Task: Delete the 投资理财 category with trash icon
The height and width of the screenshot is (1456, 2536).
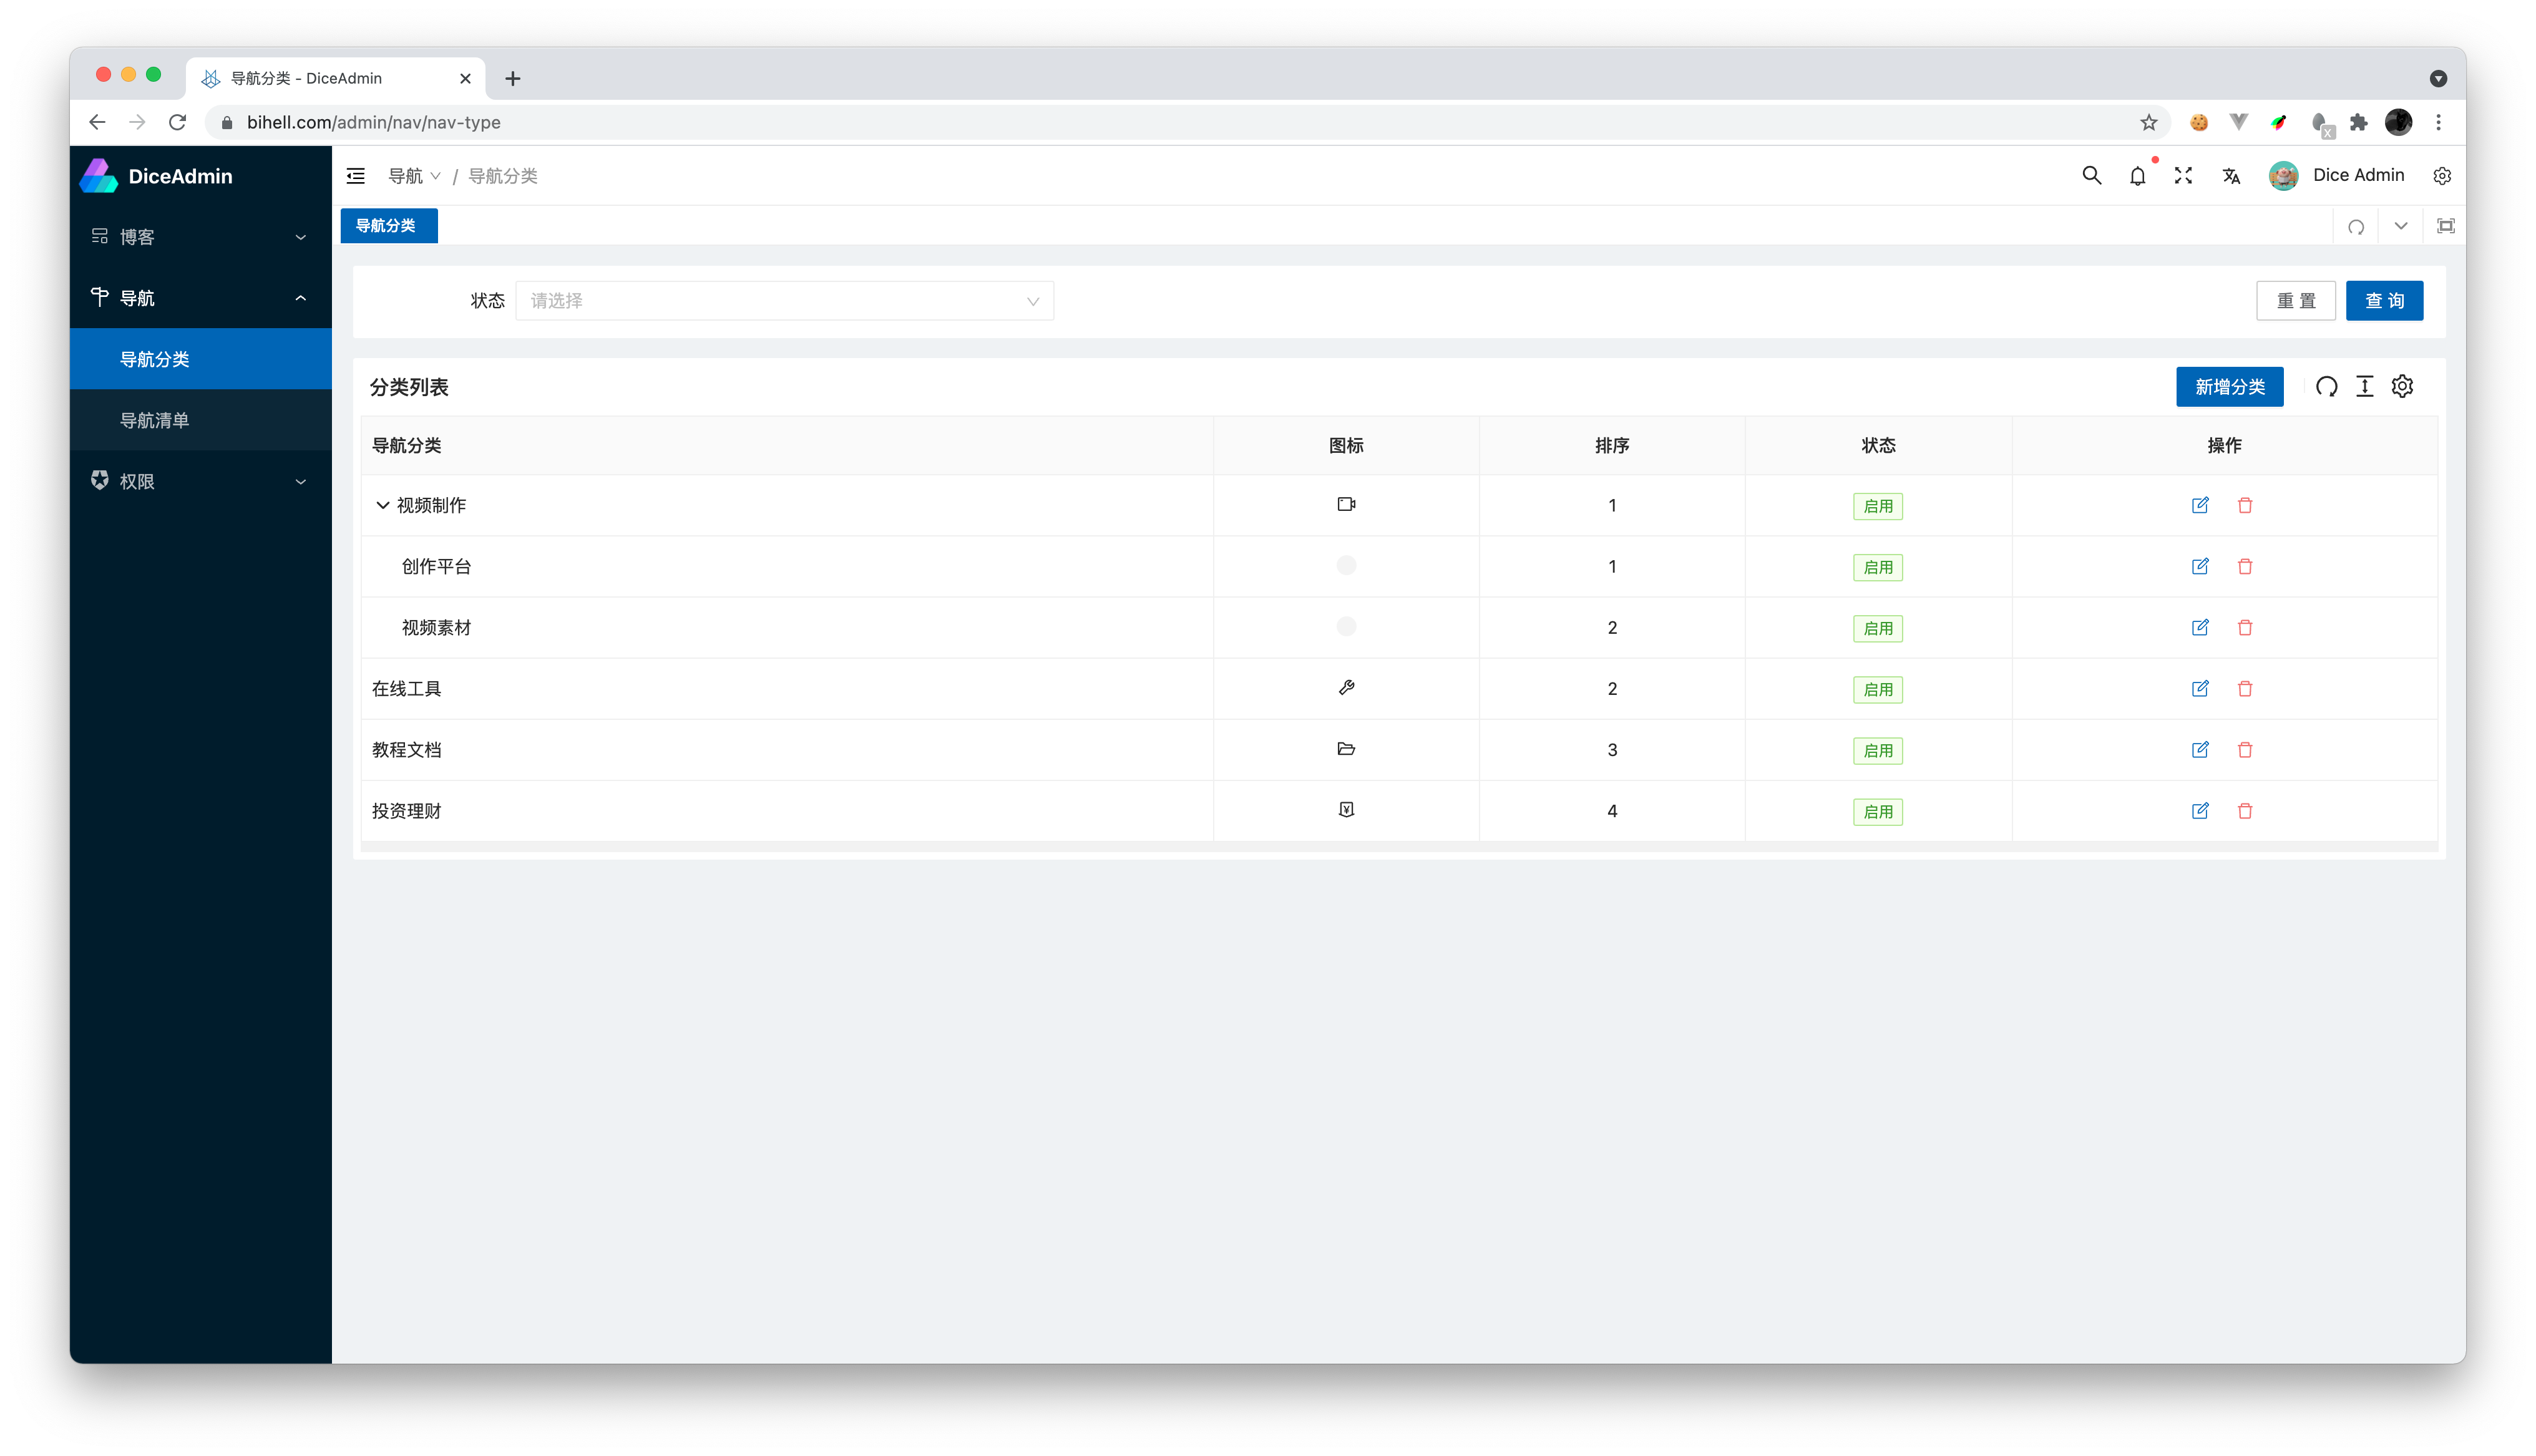Action: (x=2244, y=811)
